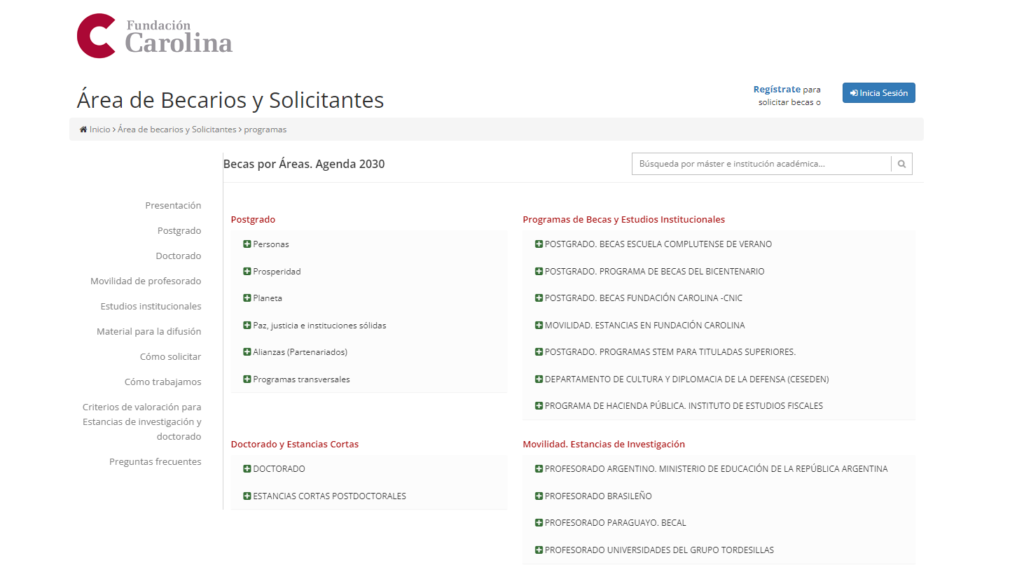Click the Doctorado y Estancias Cortas heading
This screenshot has width=1024, height=579.
pyautogui.click(x=295, y=445)
